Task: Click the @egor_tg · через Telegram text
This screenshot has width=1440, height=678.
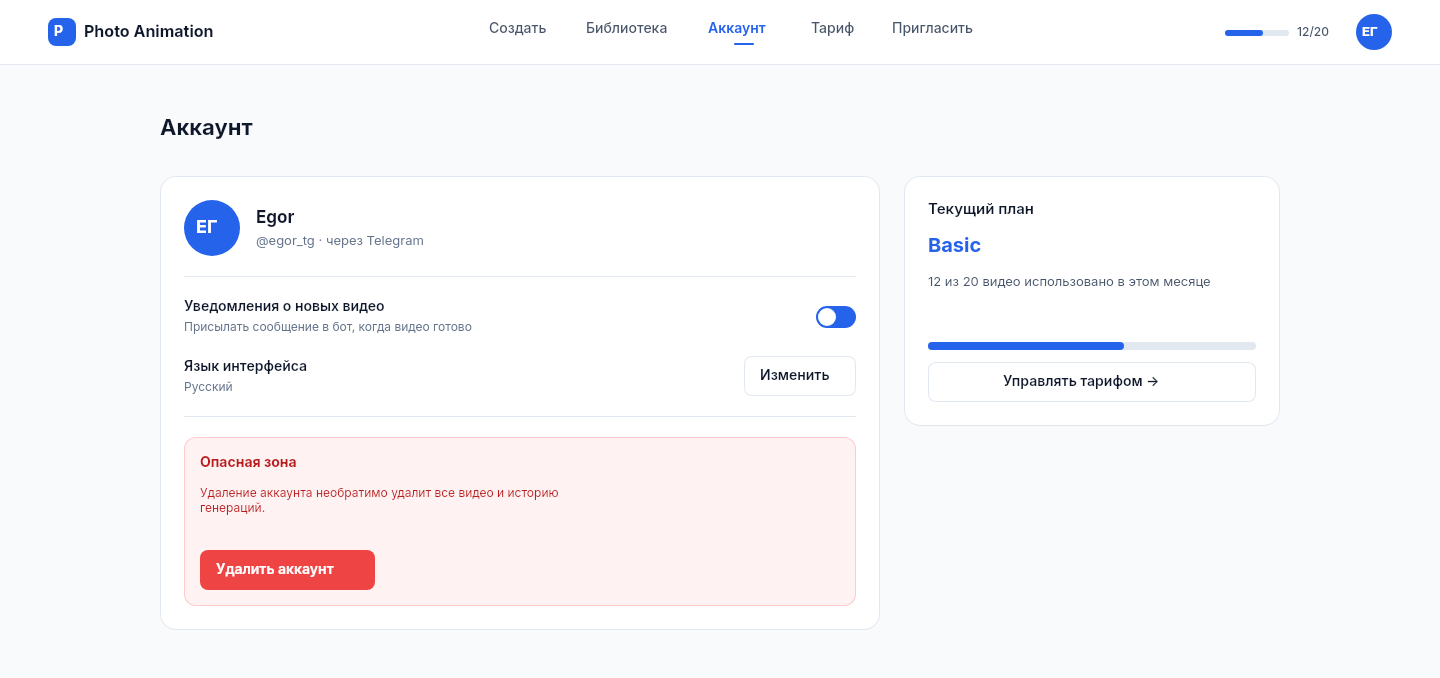Action: [340, 241]
